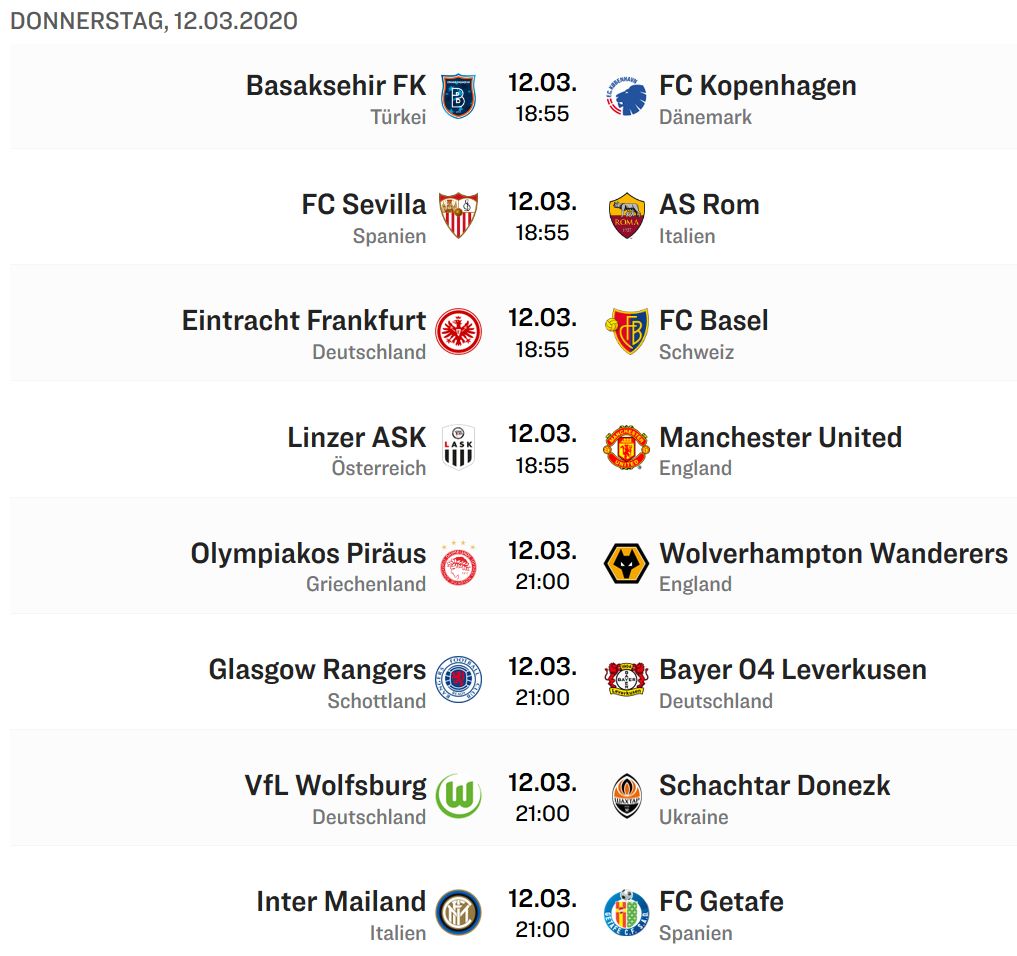Click the Glasgow Rangers round crest
This screenshot has width=1017, height=956.
[x=458, y=680]
